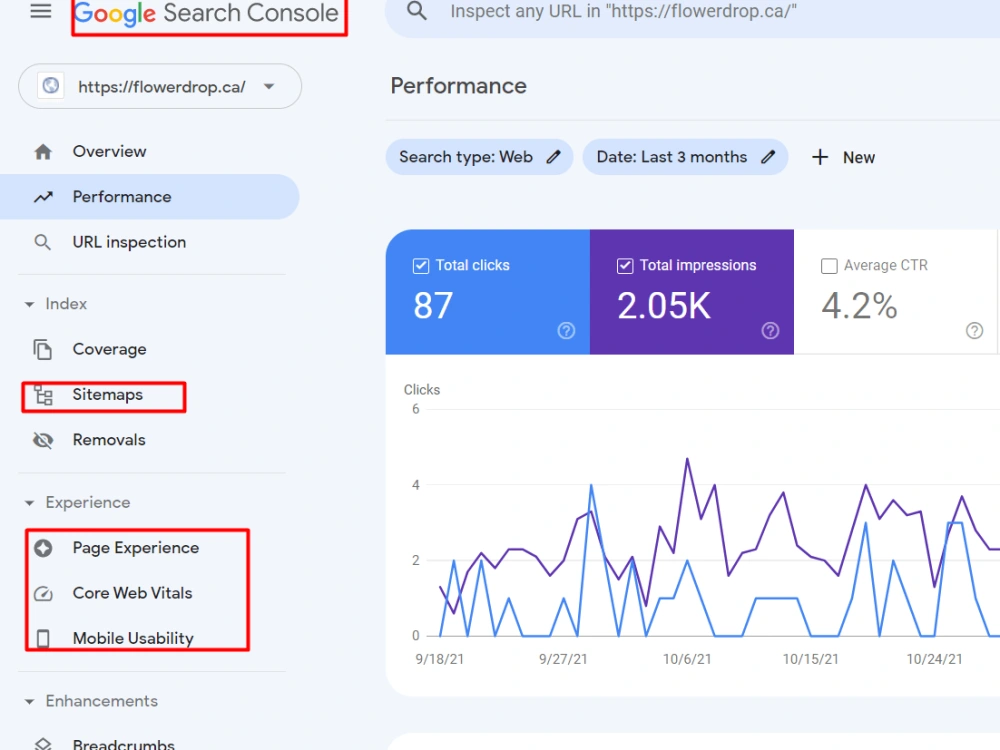Click the 2.05K impressions value

click(x=664, y=305)
